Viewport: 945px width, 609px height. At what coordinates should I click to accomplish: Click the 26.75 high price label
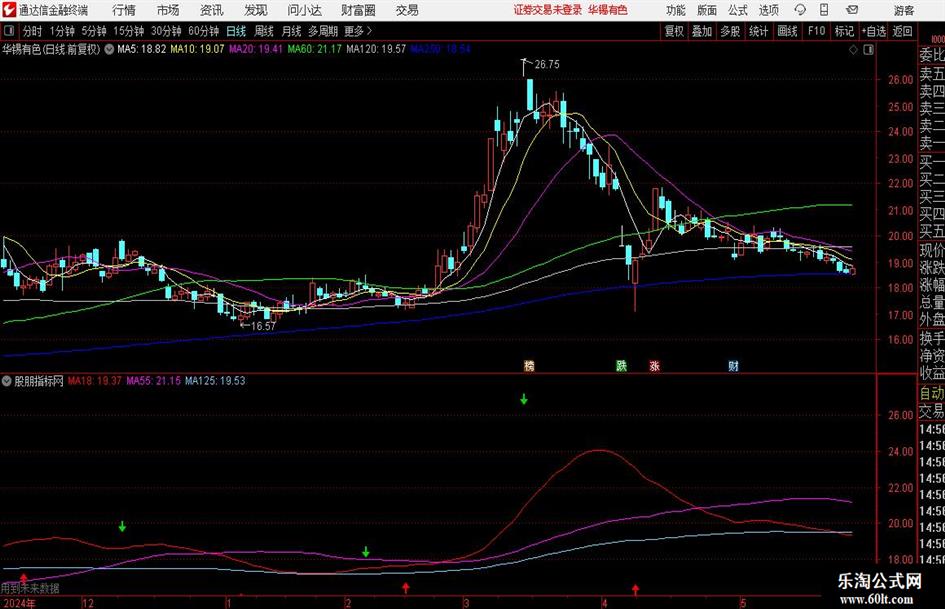pyautogui.click(x=547, y=64)
